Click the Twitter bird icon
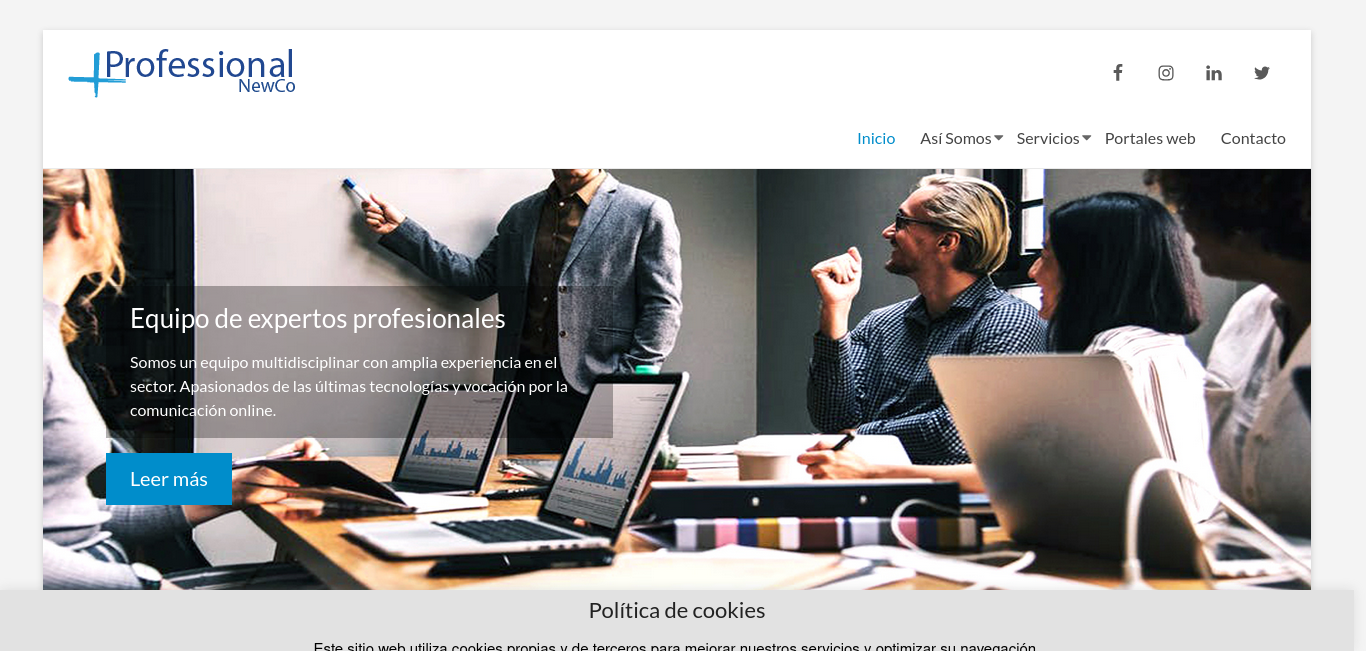This screenshot has height=651, width=1366. pyautogui.click(x=1262, y=73)
